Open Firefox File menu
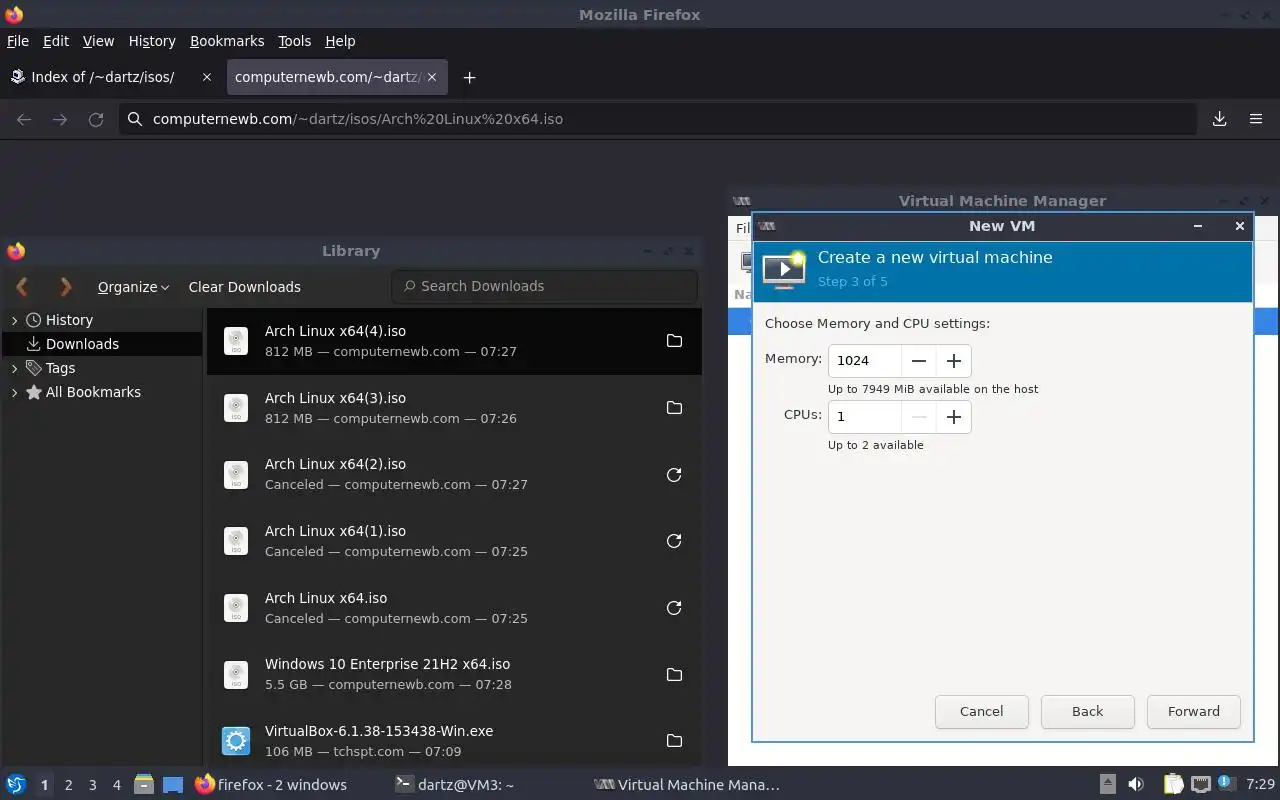The height and width of the screenshot is (800, 1280). tap(18, 41)
